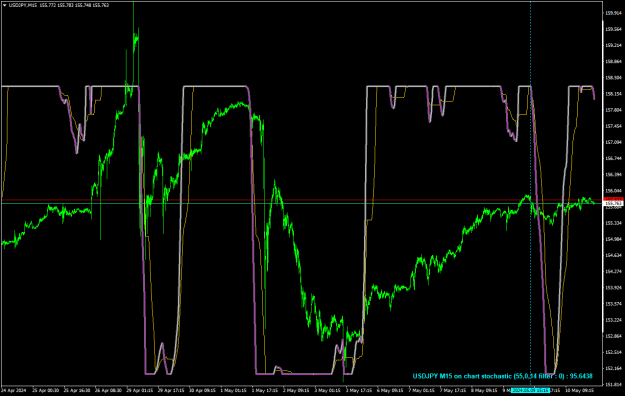Click the 3 May 17:15 time label
The height and width of the screenshot is (396, 625).
359,390
